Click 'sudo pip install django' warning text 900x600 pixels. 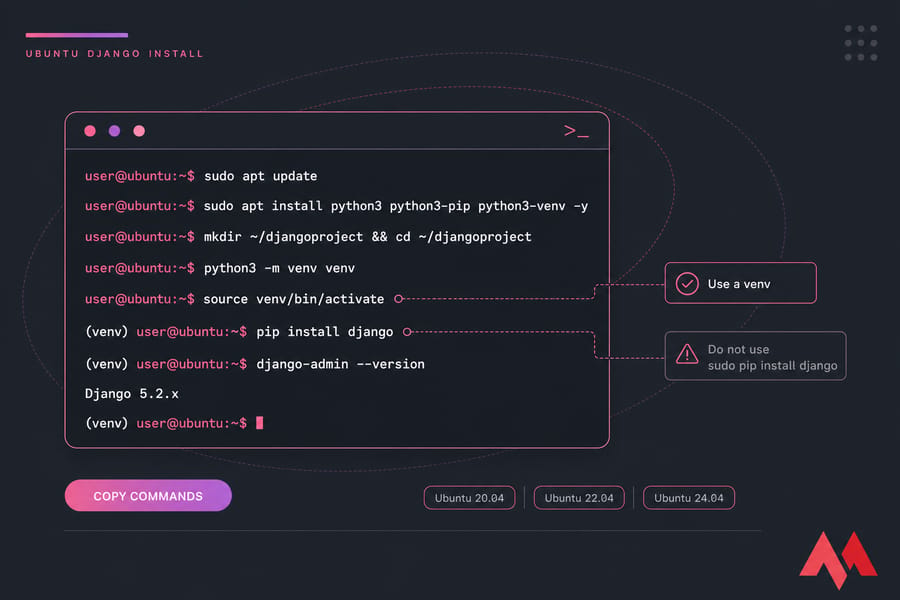click(x=772, y=366)
